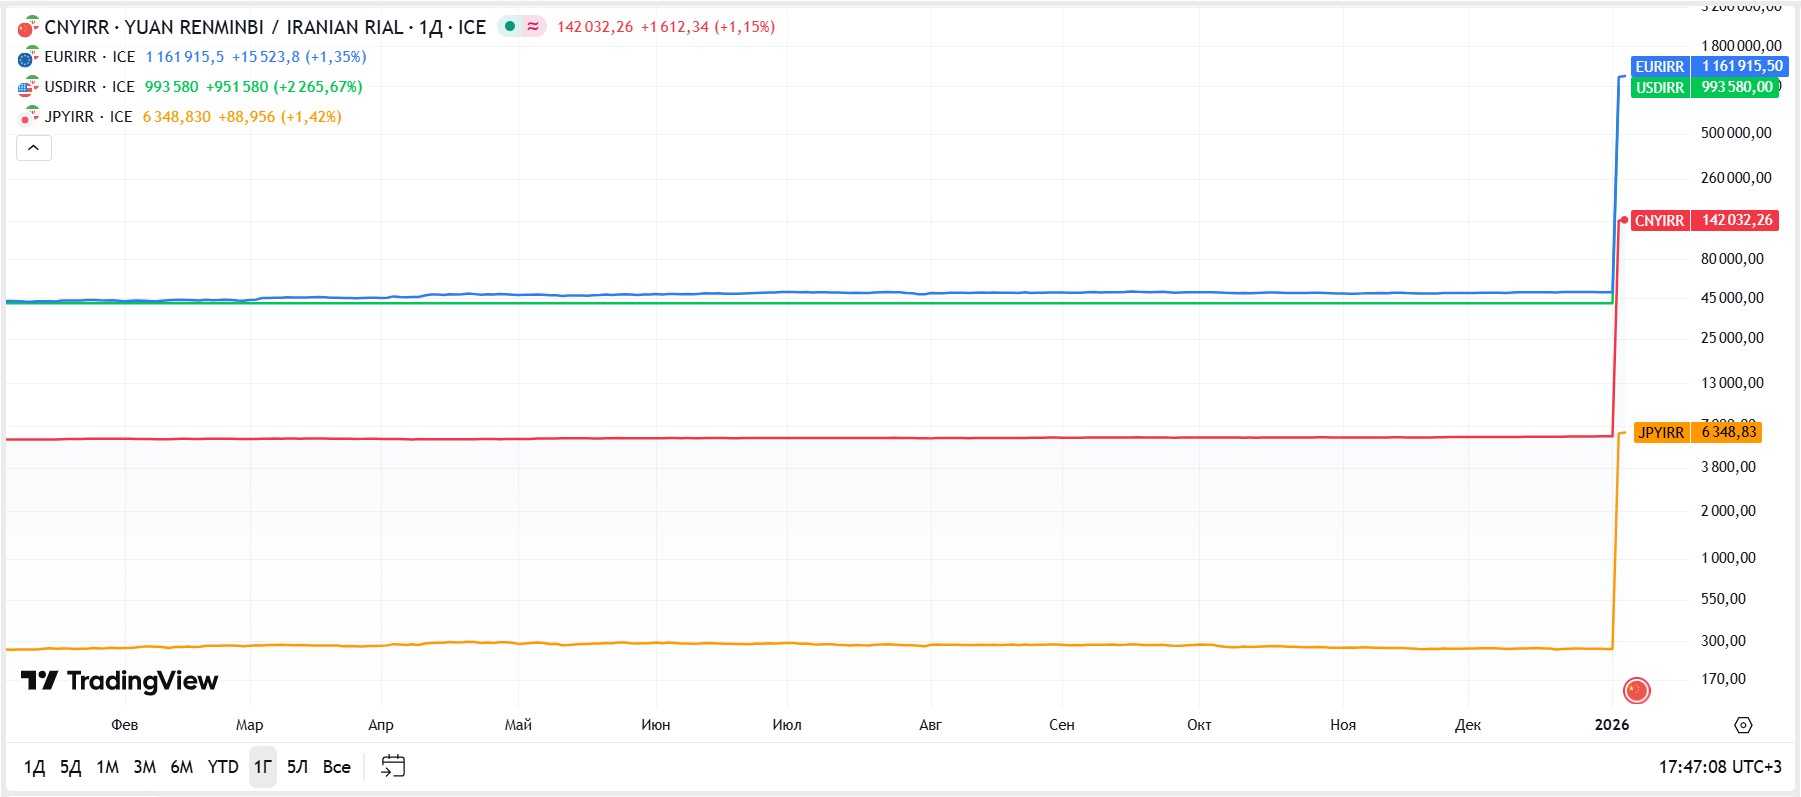This screenshot has height=797, width=1801.
Task: Click the EURIRR flag icon in legend
Action: [28, 57]
